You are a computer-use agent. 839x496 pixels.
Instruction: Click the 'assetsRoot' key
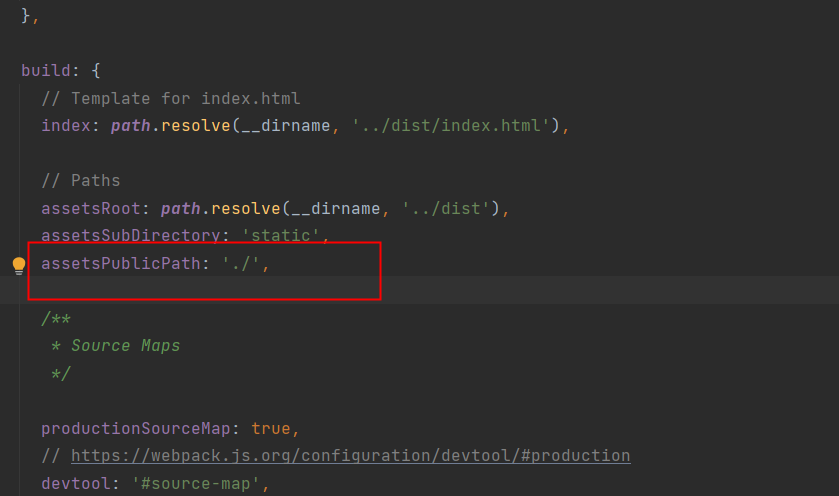[91, 208]
